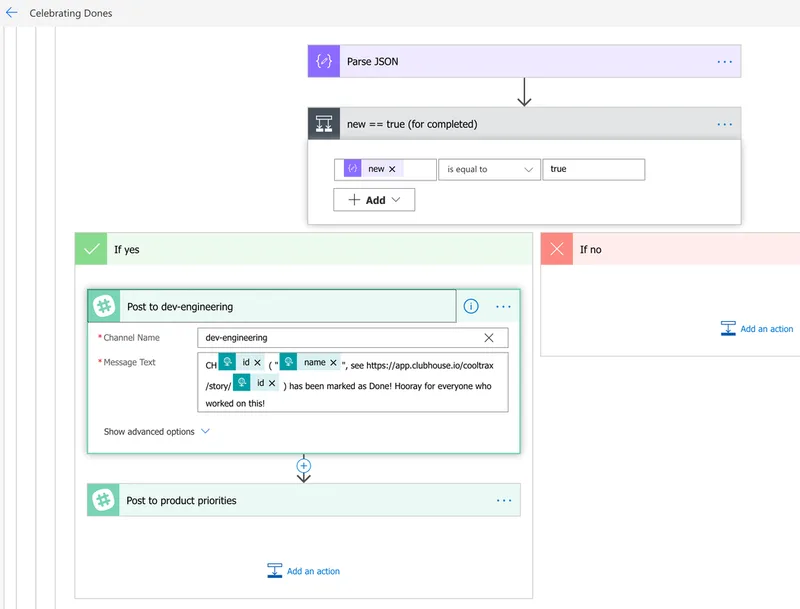Screen dimensions: 800x609
Task: Show info for Post to dev-engineering
Action: (471, 306)
